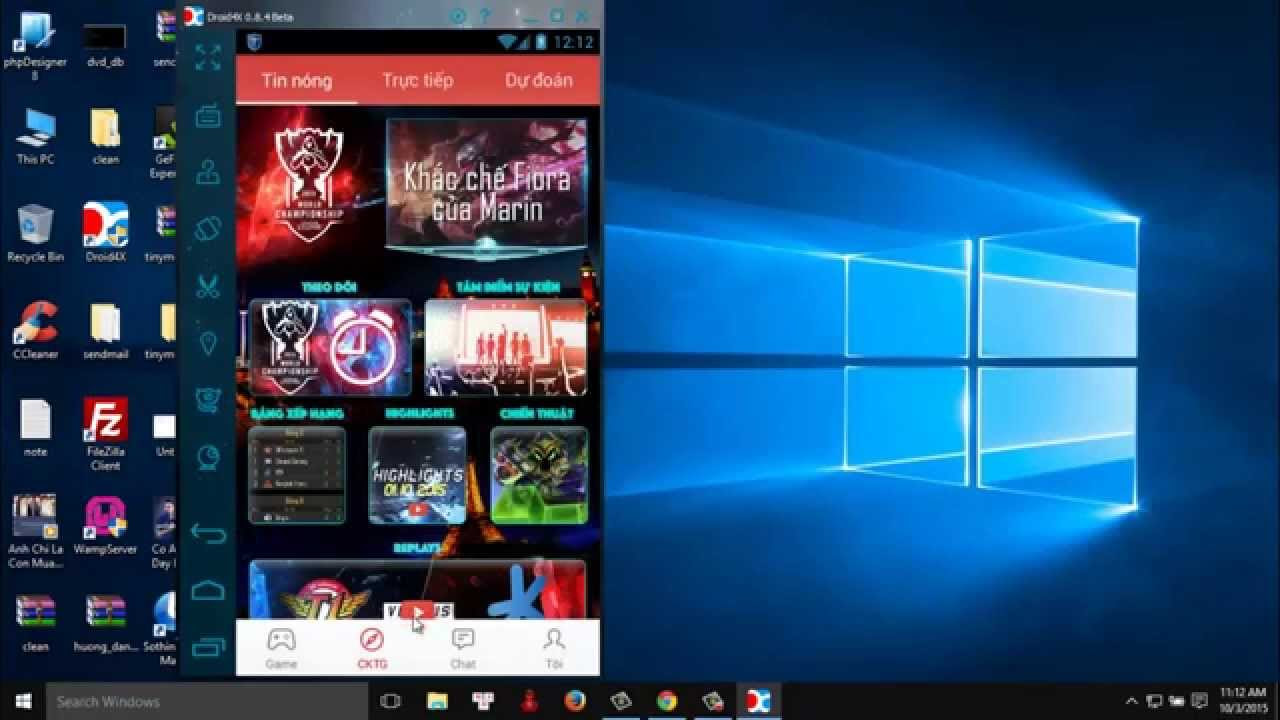Open Task View on the taskbar
Image resolution: width=1280 pixels, height=720 pixels.
[x=391, y=701]
